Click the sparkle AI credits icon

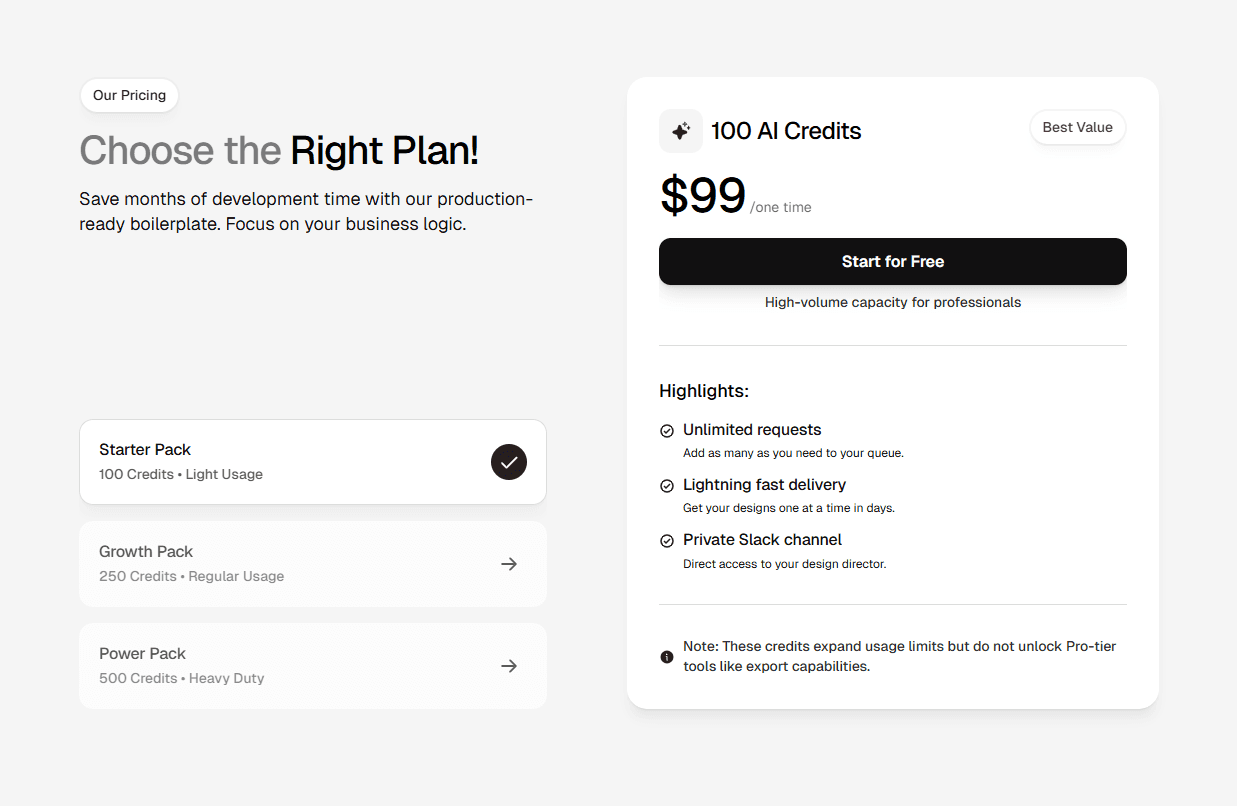click(681, 131)
